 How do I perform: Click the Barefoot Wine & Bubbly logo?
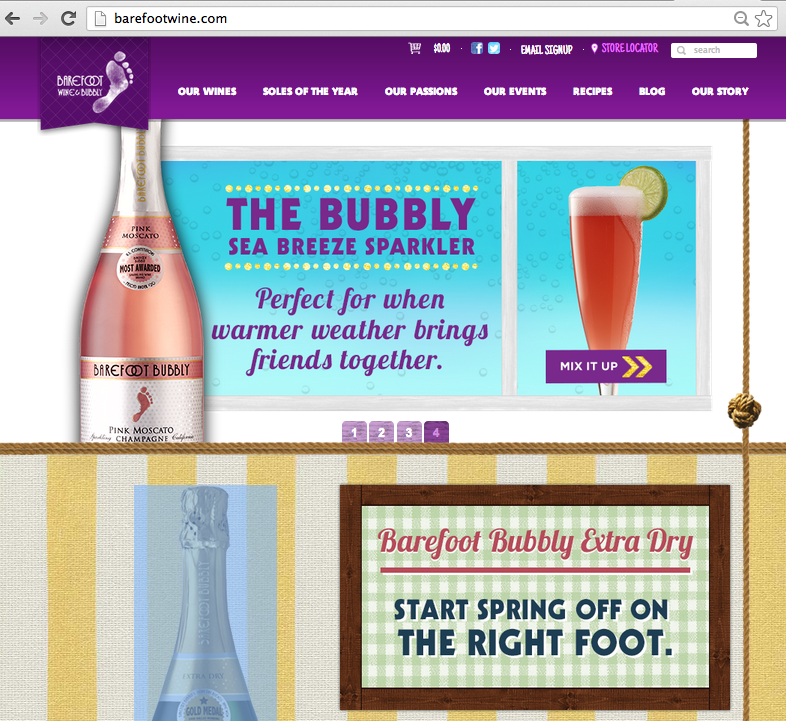pyautogui.click(x=95, y=83)
